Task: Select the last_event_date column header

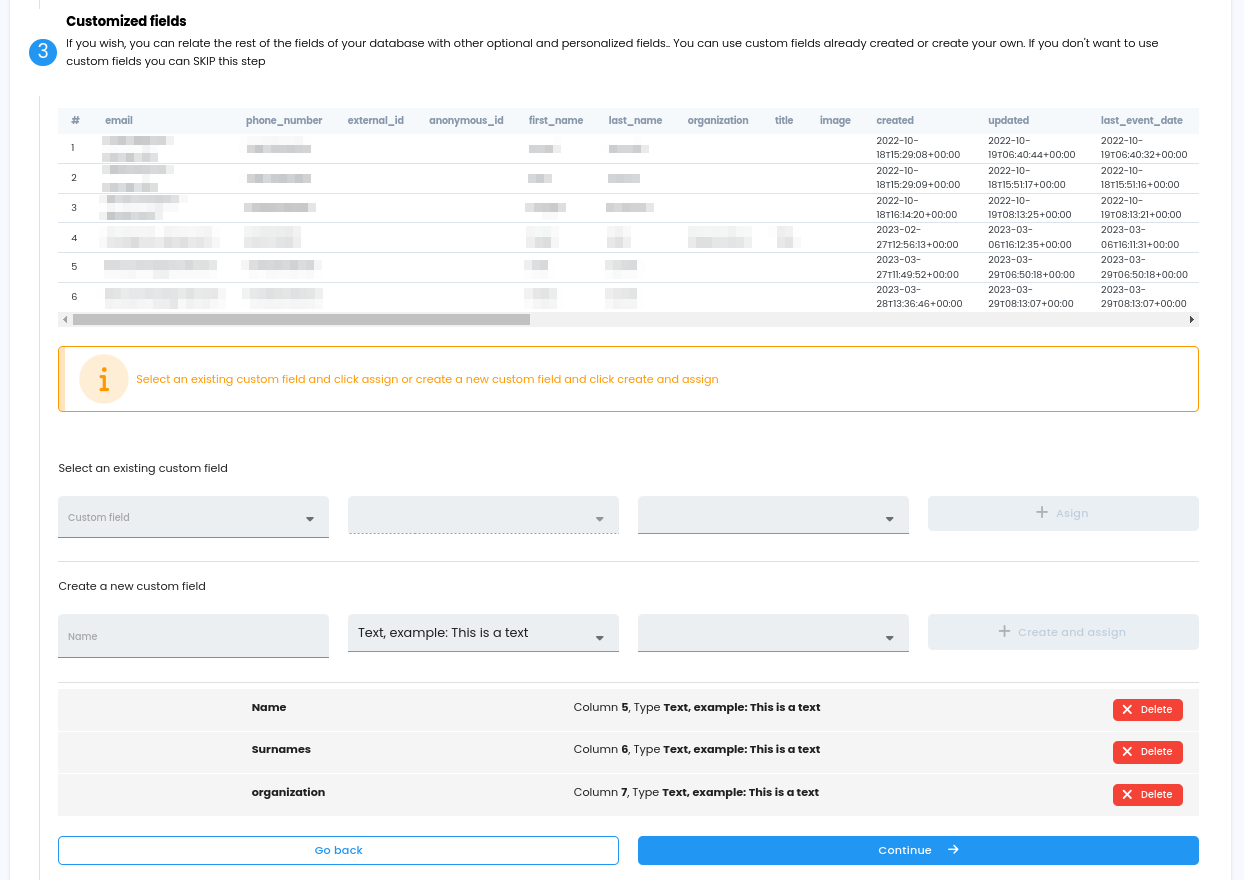Action: [x=1141, y=121]
